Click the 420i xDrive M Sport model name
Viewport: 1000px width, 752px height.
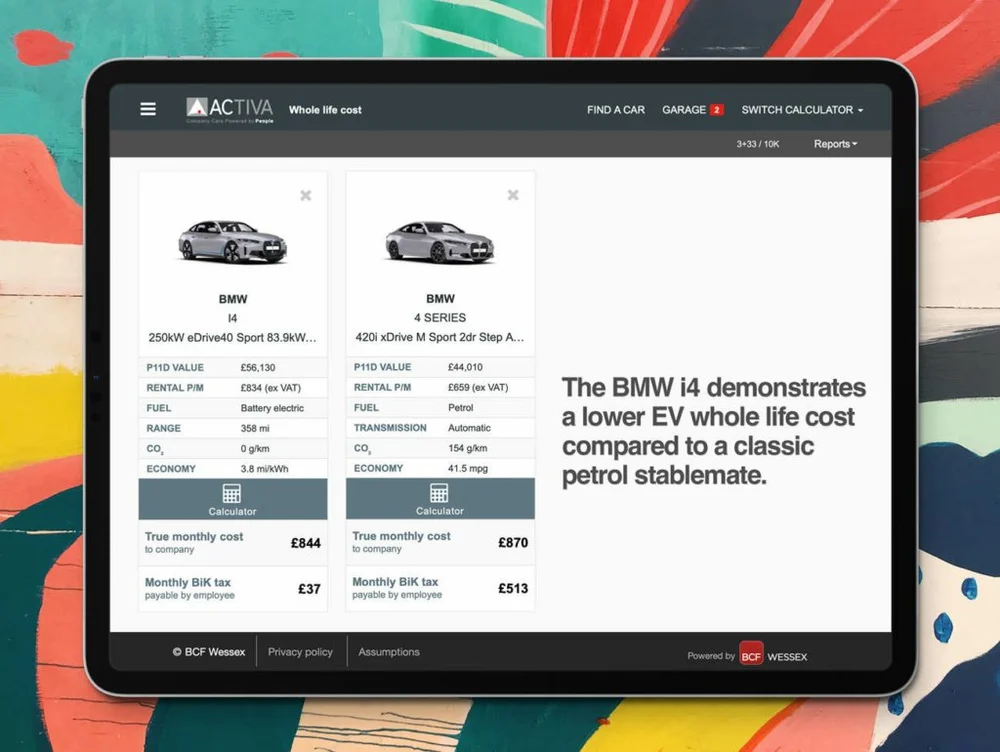pyautogui.click(x=440, y=337)
